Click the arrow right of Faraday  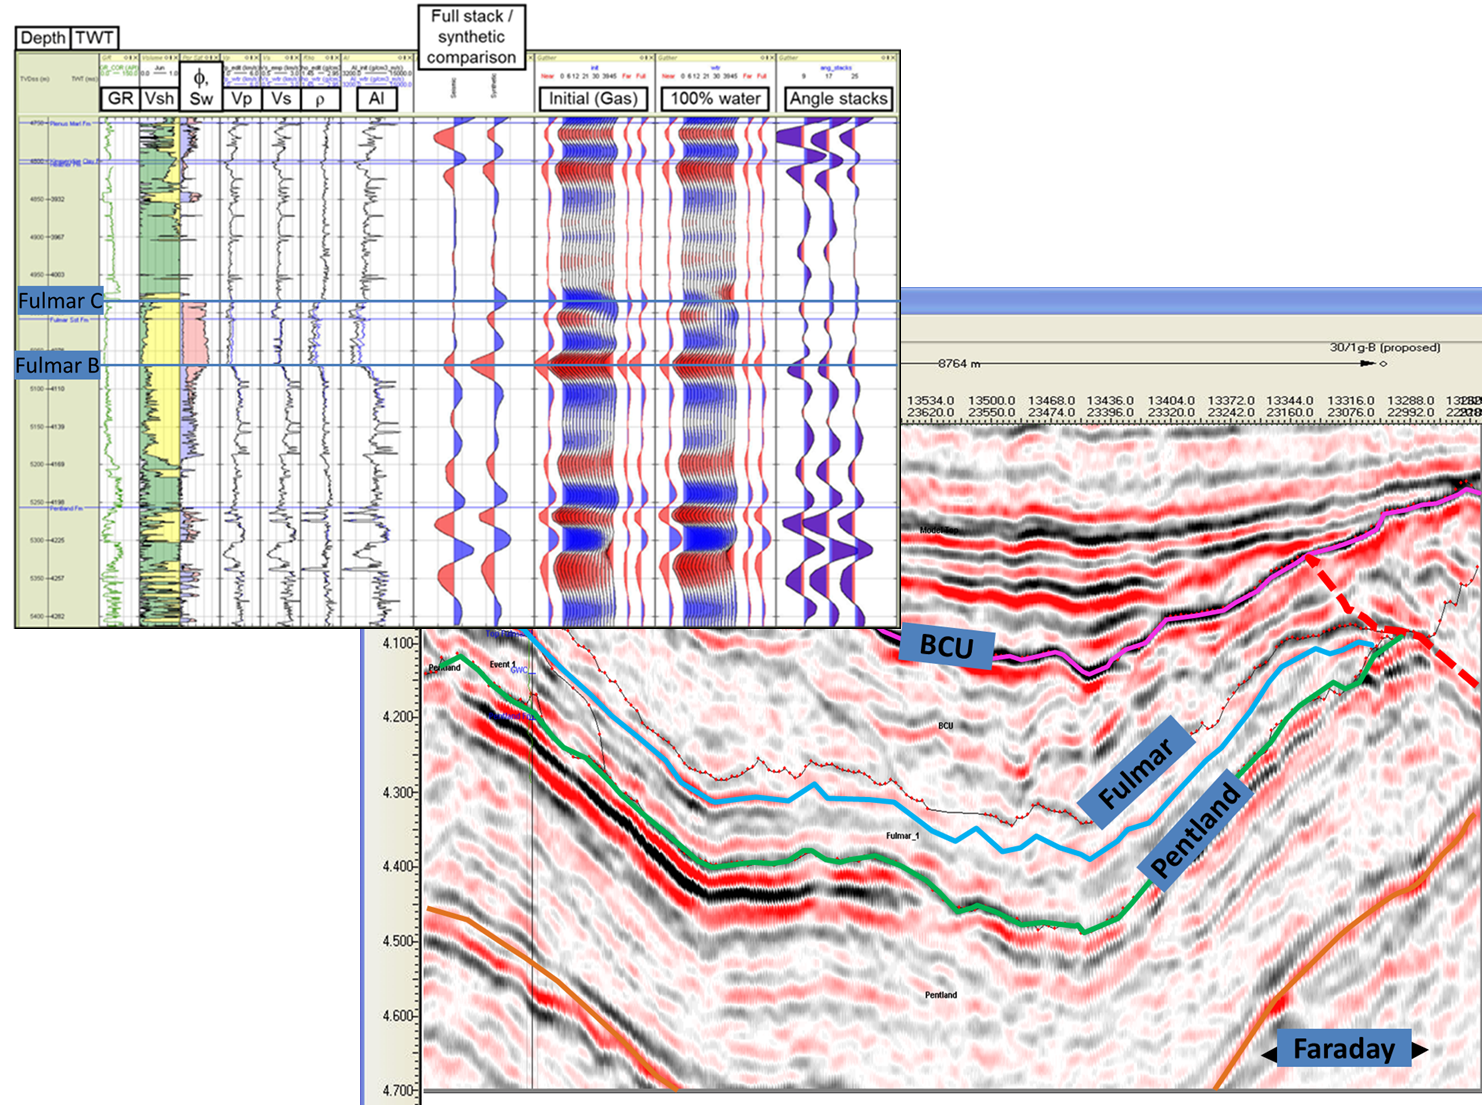[1420, 1050]
